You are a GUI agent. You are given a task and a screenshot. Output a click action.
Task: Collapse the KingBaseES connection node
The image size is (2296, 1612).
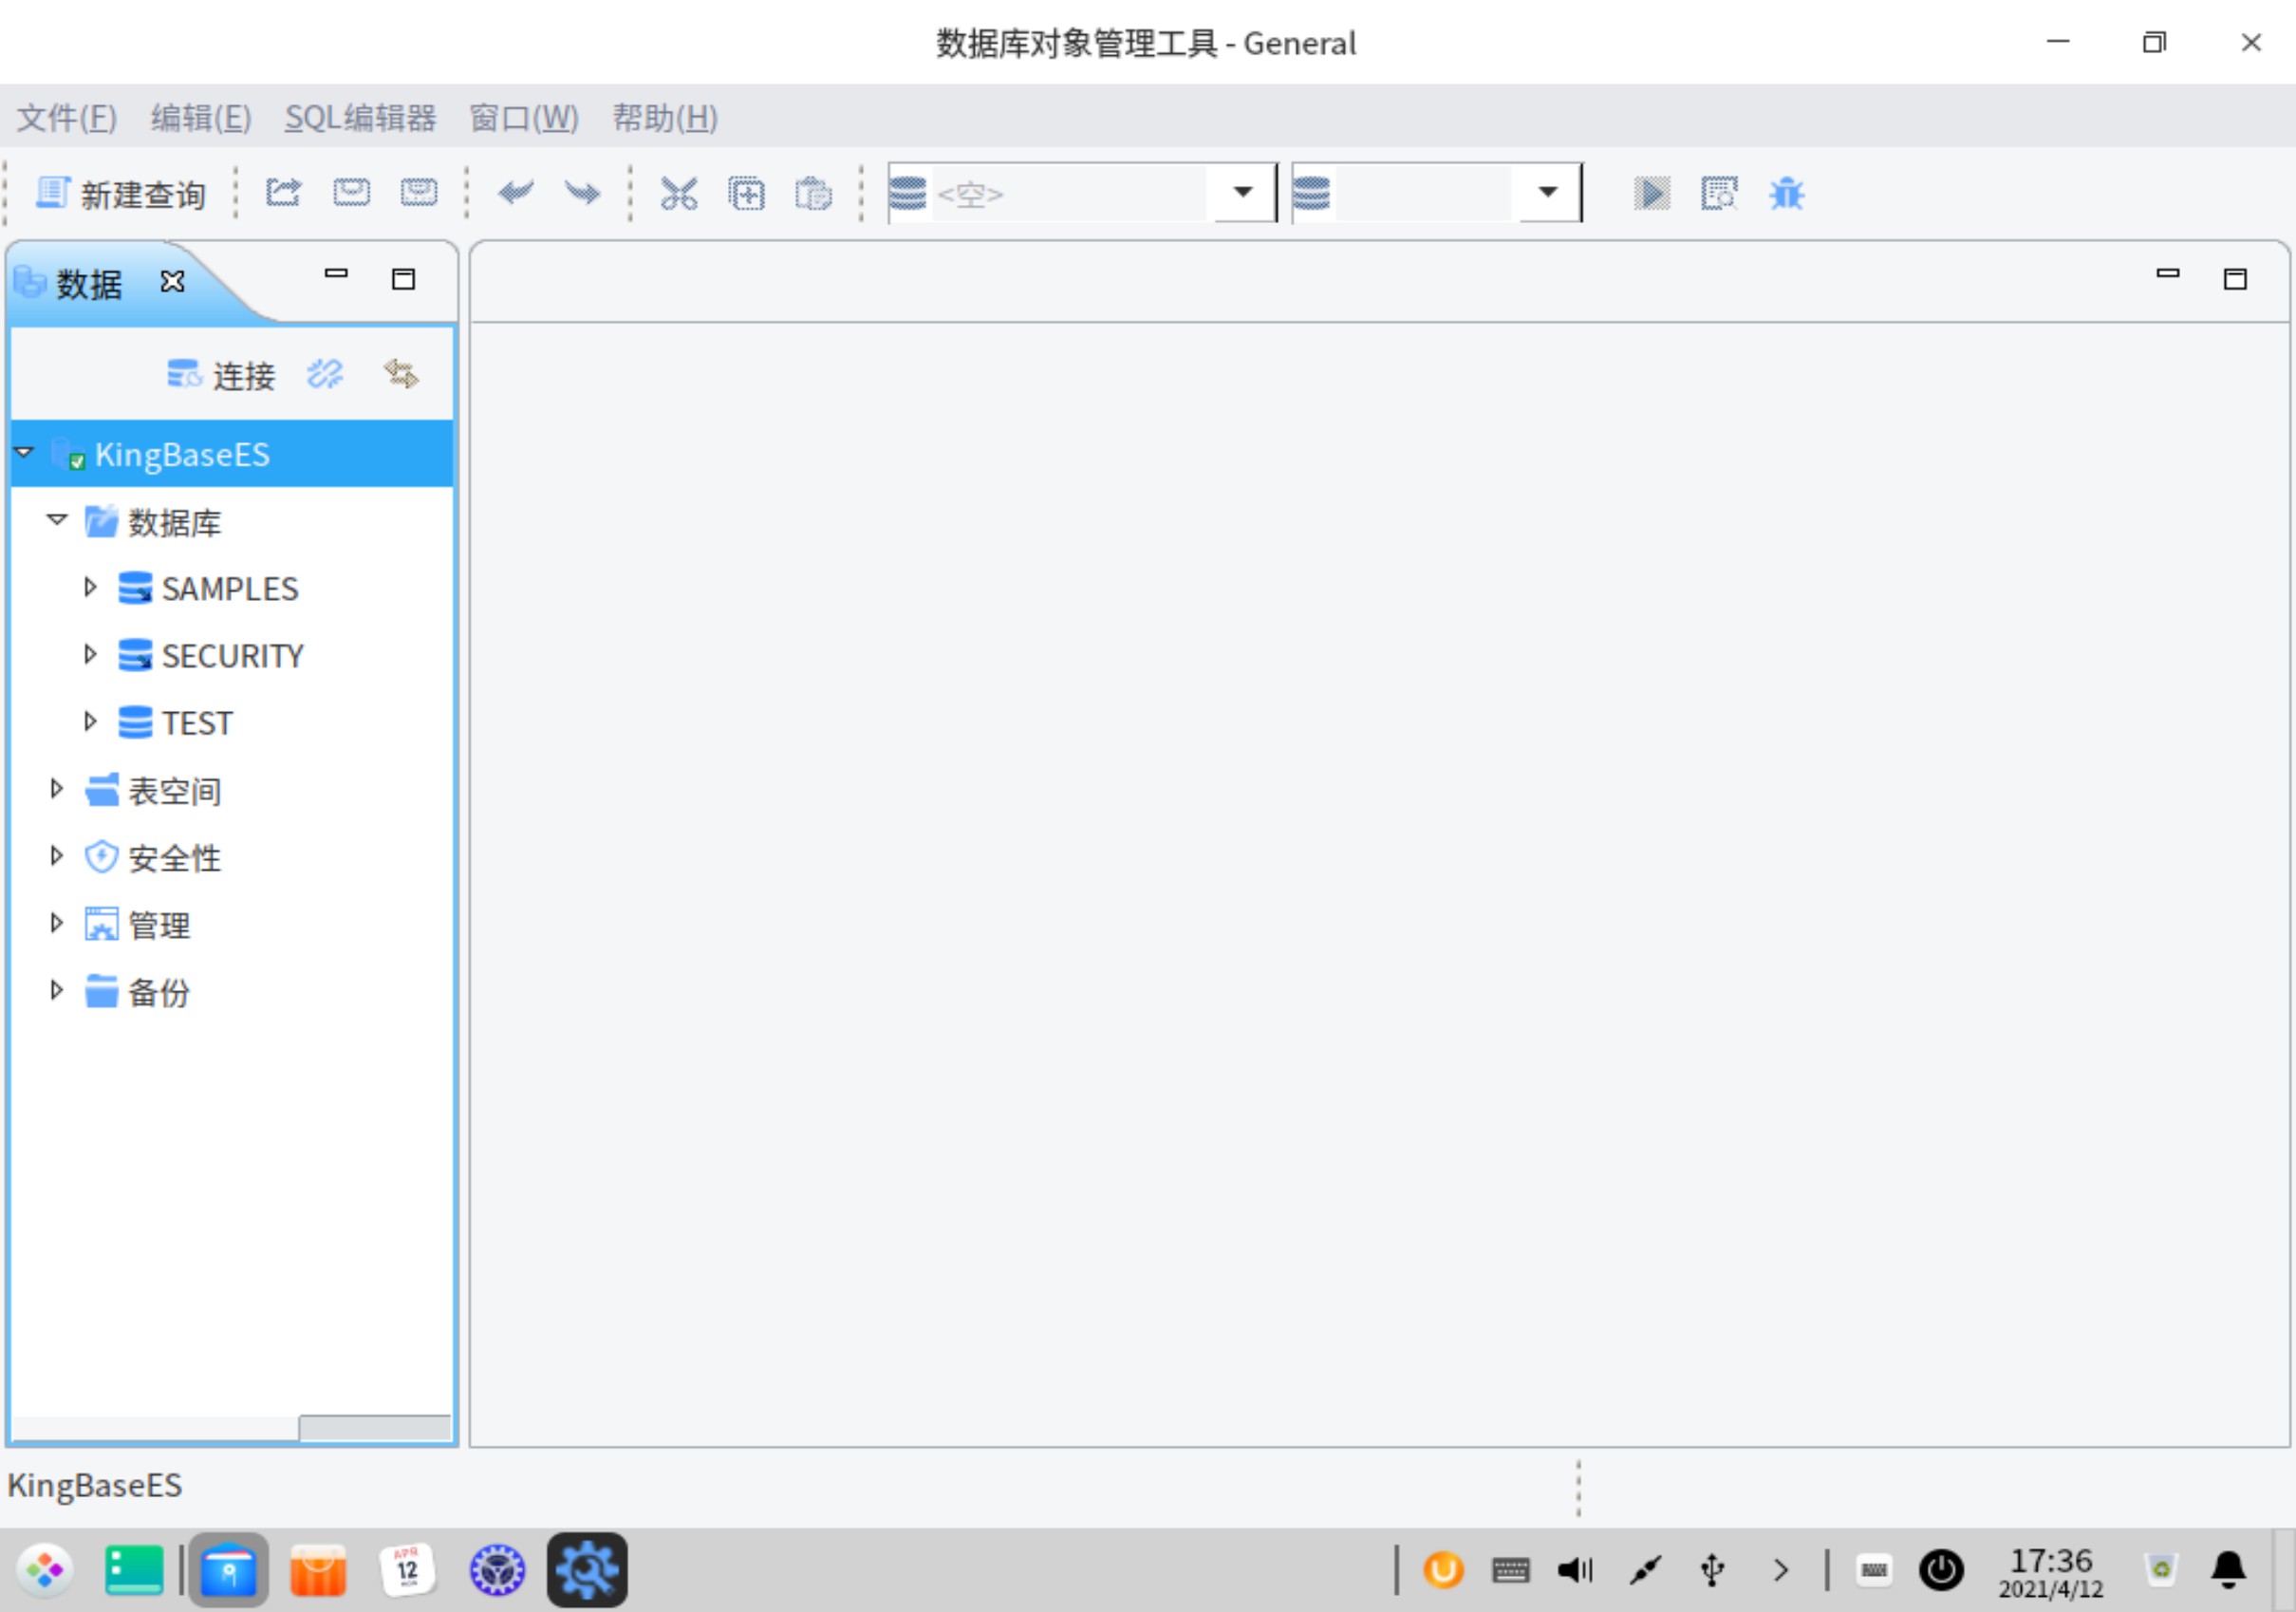[25, 453]
